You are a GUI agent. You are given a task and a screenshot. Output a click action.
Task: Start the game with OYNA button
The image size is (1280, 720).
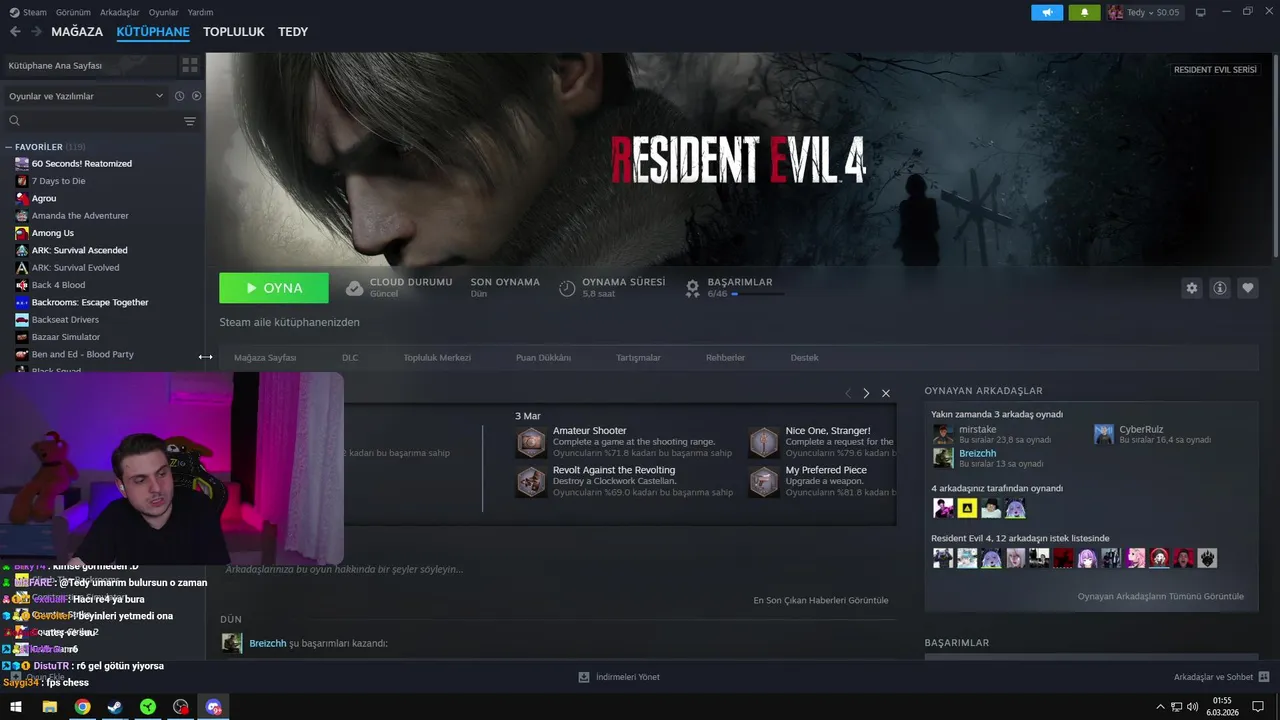tap(274, 288)
